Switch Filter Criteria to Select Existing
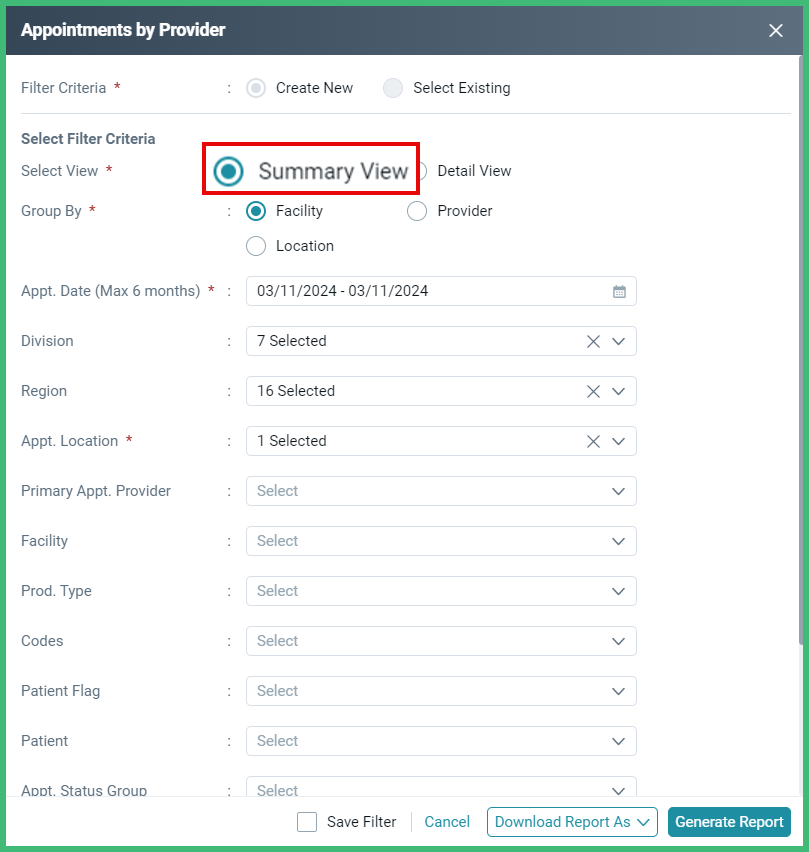Viewport: 809px width, 852px height. [393, 88]
